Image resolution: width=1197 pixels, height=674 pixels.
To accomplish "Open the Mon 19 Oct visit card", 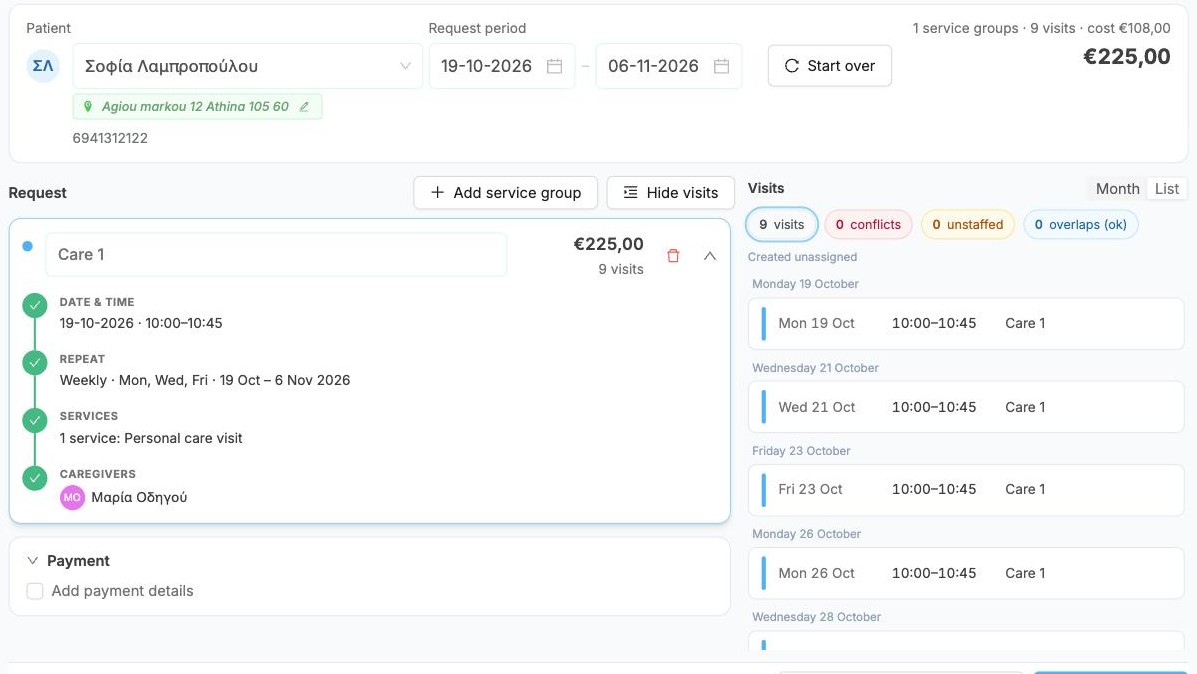I will click(966, 324).
